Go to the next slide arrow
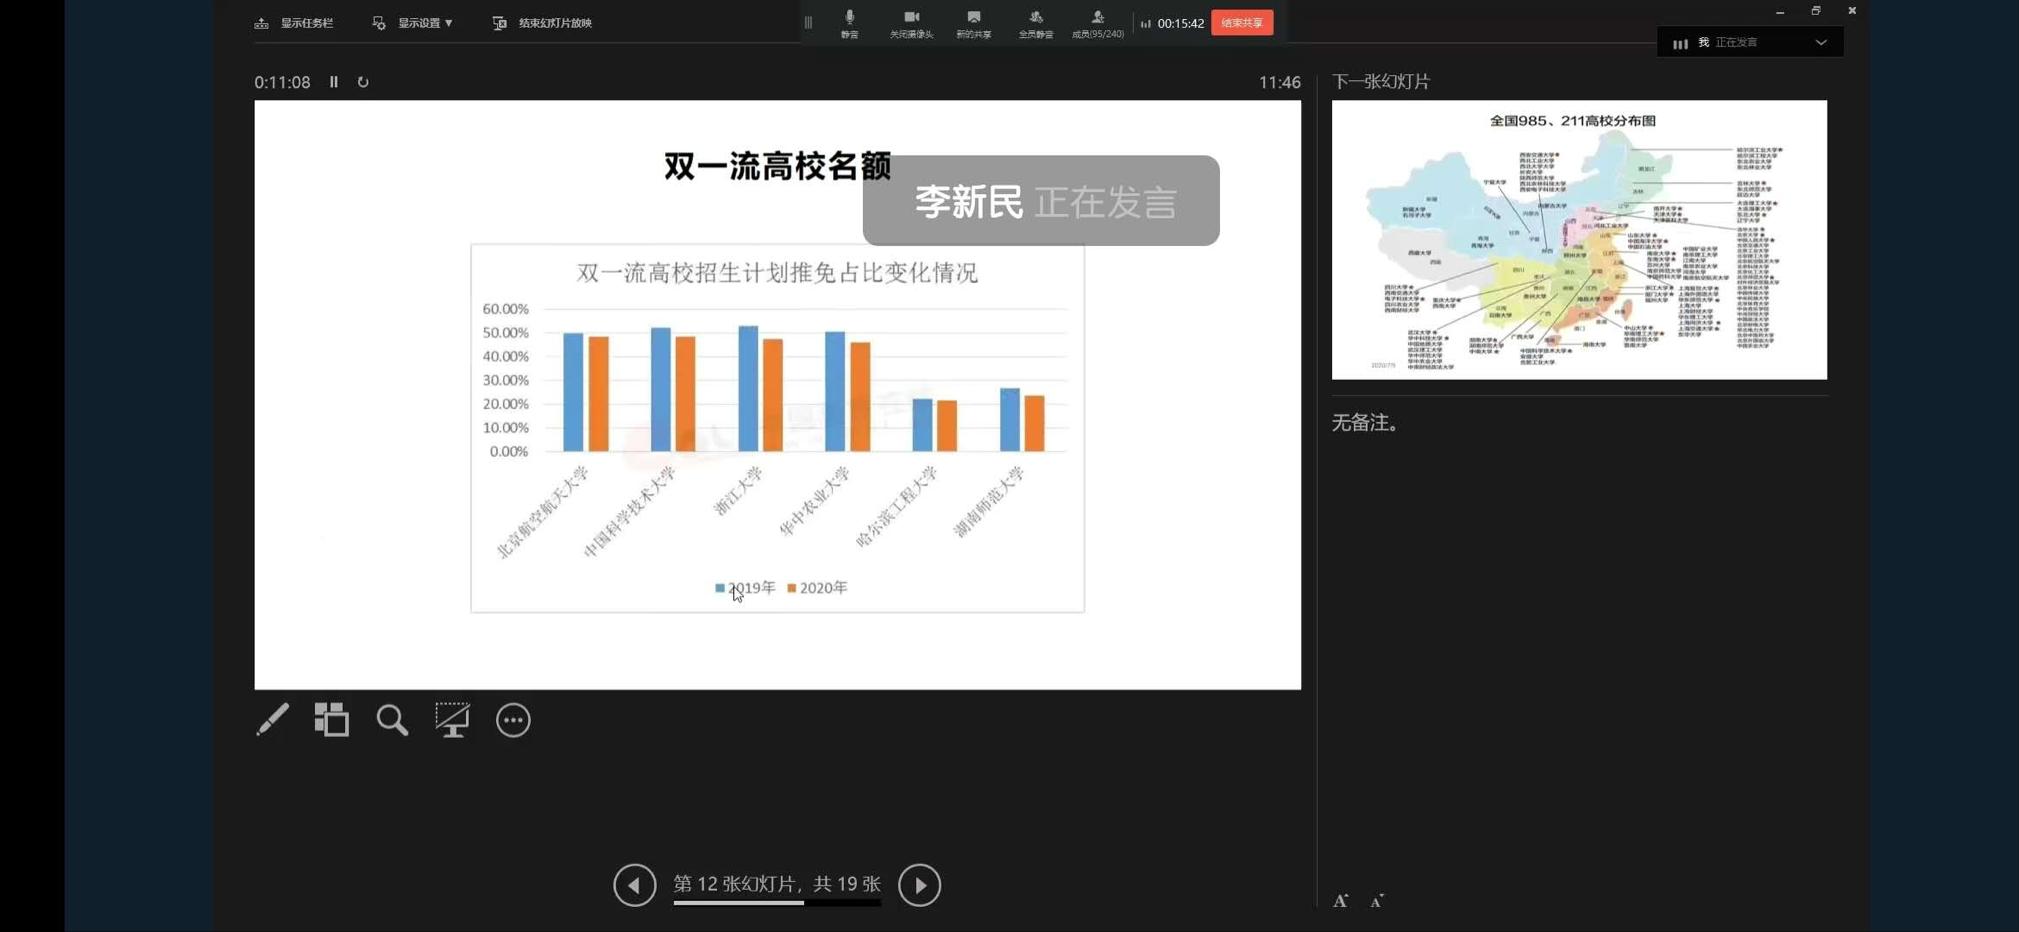The width and height of the screenshot is (2019, 932). pos(919,885)
